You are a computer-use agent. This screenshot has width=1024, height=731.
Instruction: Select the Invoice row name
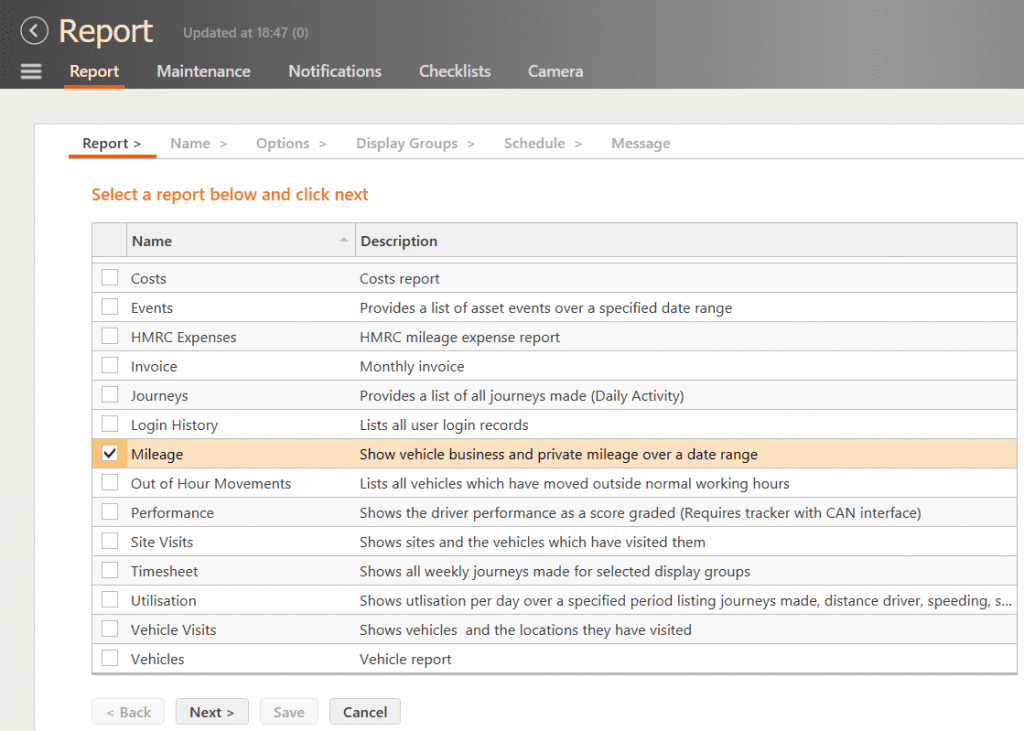coord(153,366)
